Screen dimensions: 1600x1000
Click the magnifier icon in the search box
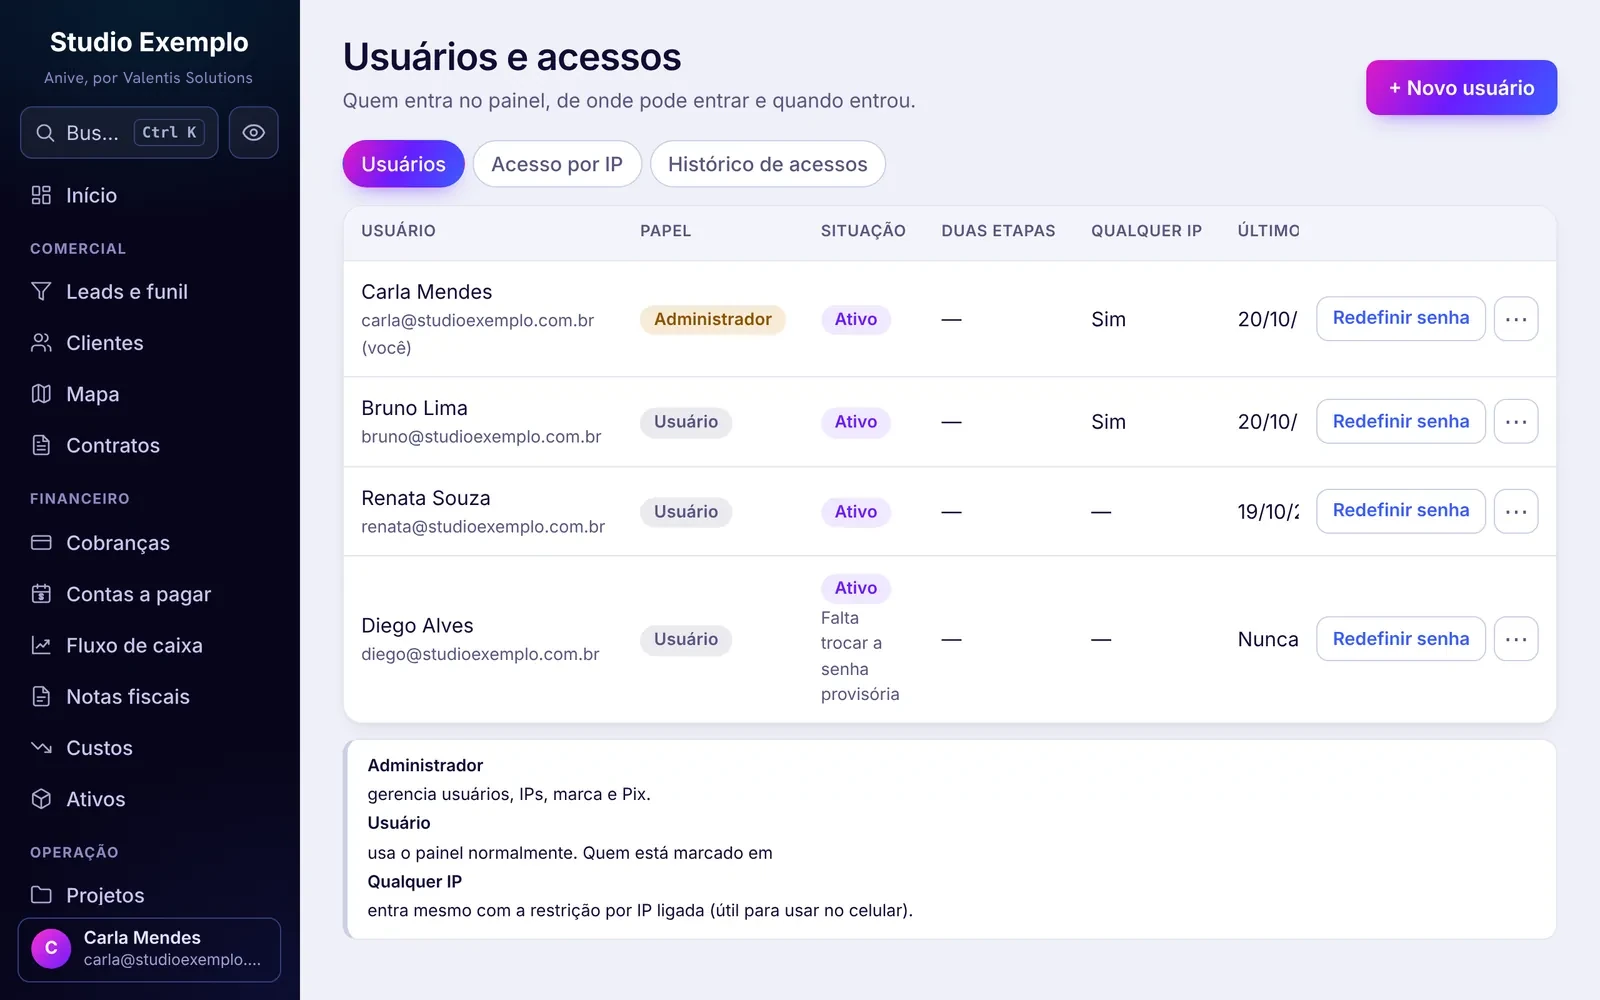point(45,133)
